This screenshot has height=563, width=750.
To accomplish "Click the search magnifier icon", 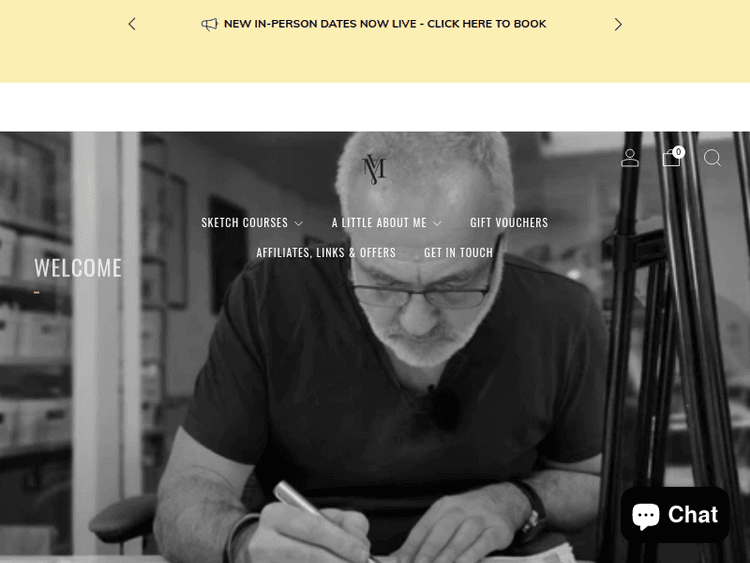I will [x=712, y=157].
